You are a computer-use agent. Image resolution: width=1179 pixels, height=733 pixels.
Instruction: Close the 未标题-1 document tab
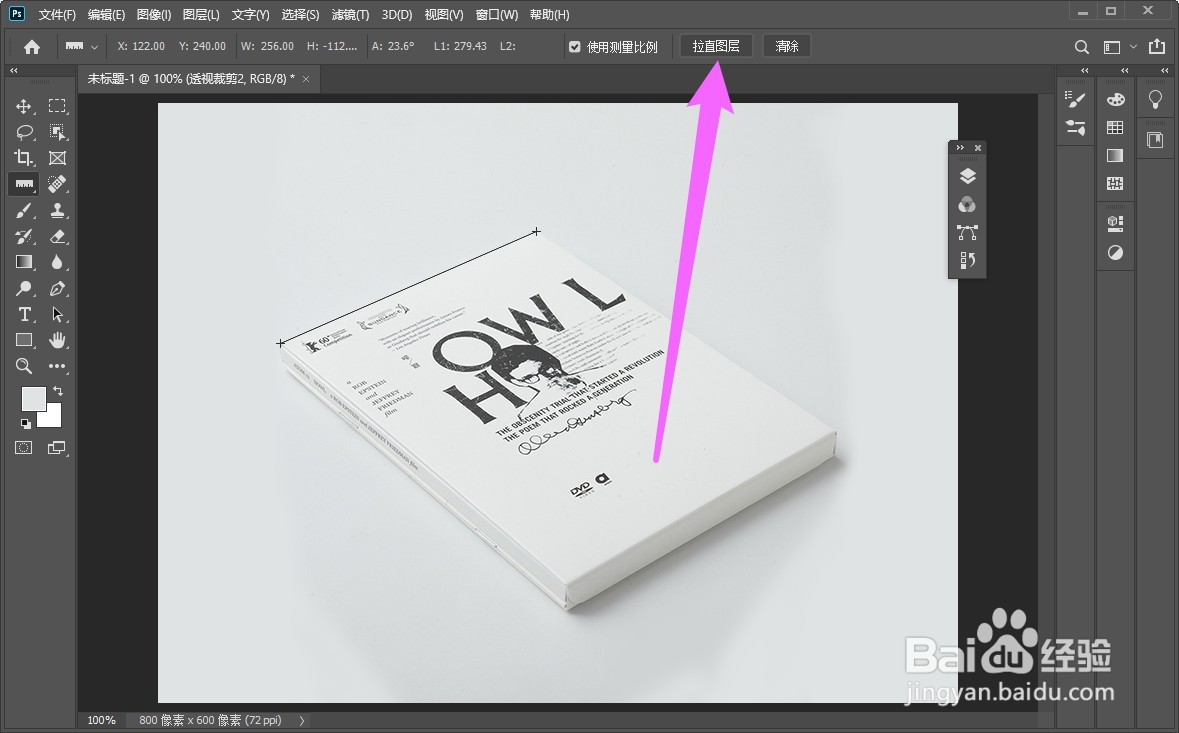pos(306,79)
